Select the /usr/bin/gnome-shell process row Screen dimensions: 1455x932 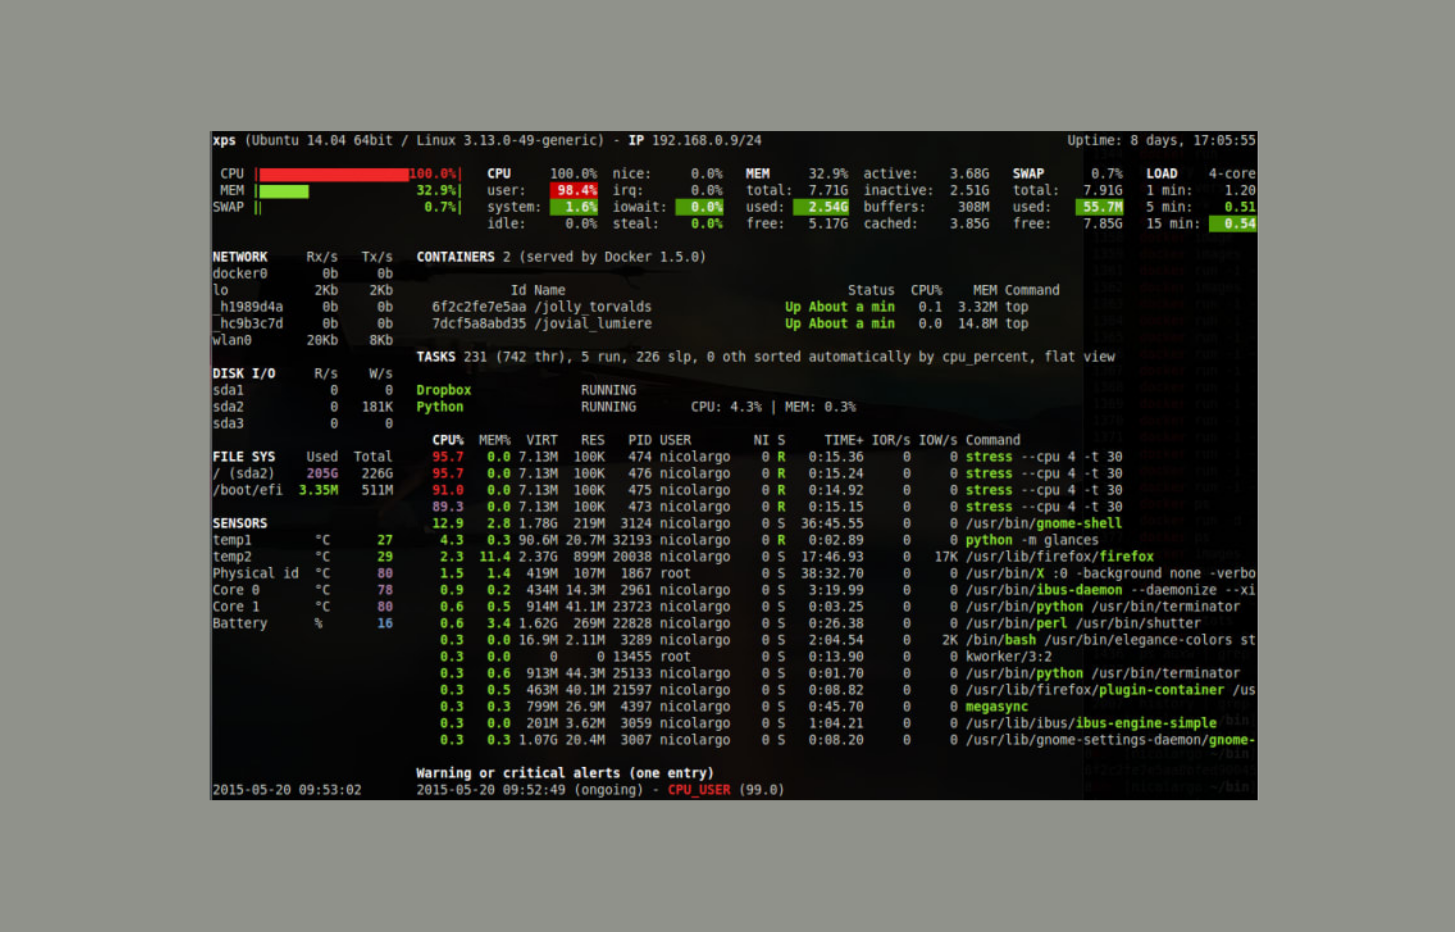(777, 523)
